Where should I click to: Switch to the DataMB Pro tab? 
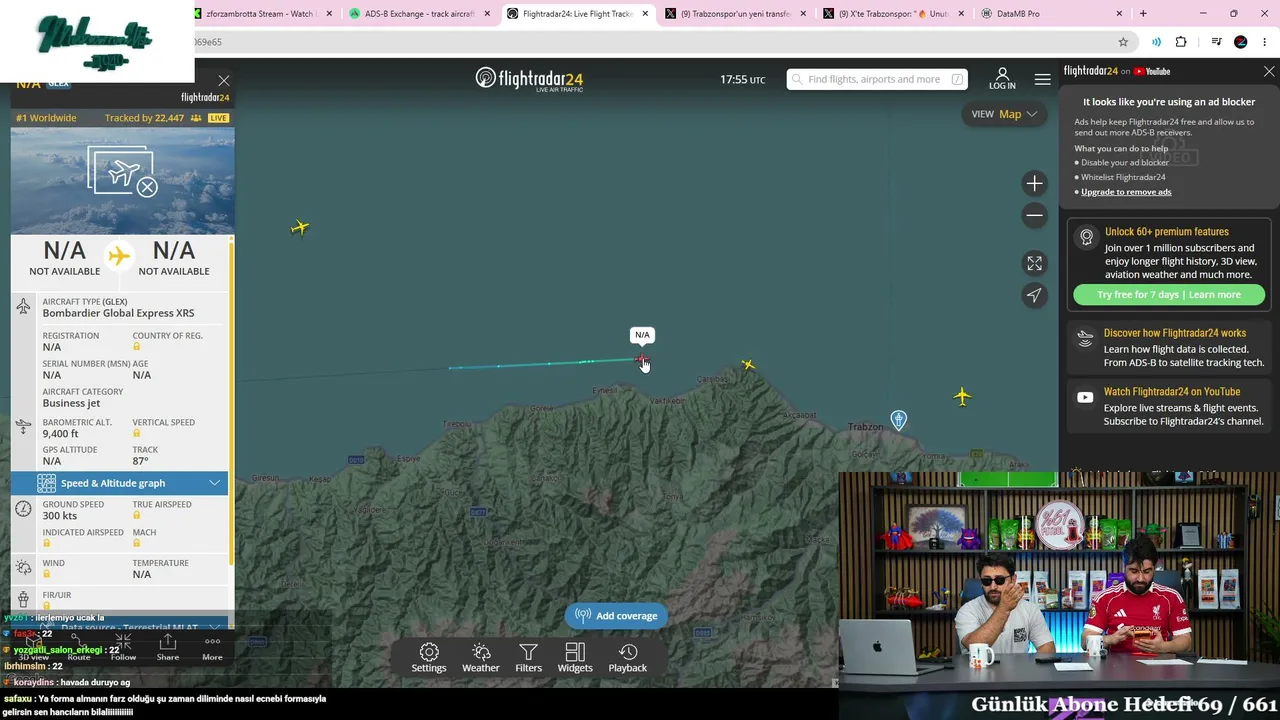pyautogui.click(x=1048, y=14)
